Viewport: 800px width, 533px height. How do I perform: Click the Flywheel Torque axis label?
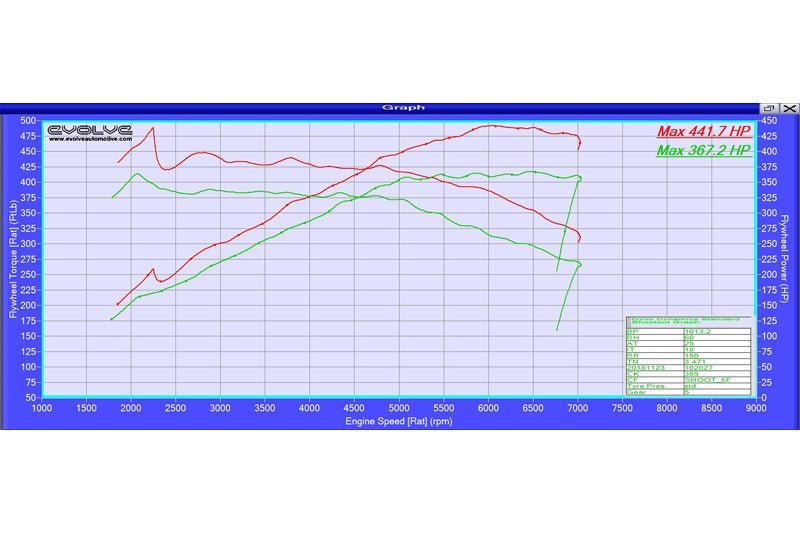pyautogui.click(x=13, y=259)
